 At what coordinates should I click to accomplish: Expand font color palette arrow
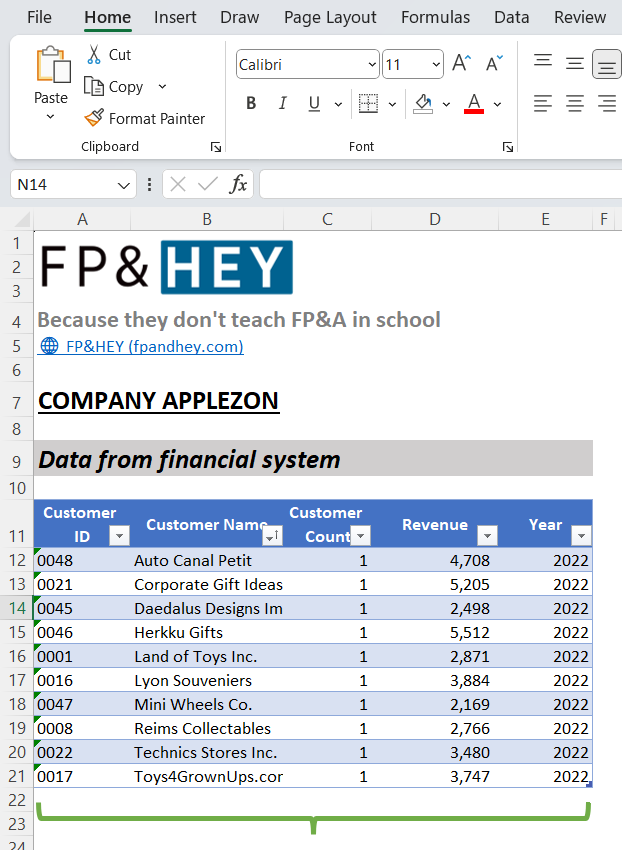click(497, 104)
